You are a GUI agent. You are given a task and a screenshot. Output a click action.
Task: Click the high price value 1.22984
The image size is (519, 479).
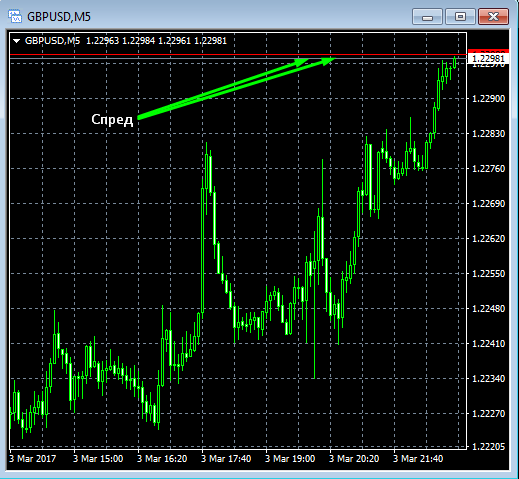pyautogui.click(x=139, y=41)
